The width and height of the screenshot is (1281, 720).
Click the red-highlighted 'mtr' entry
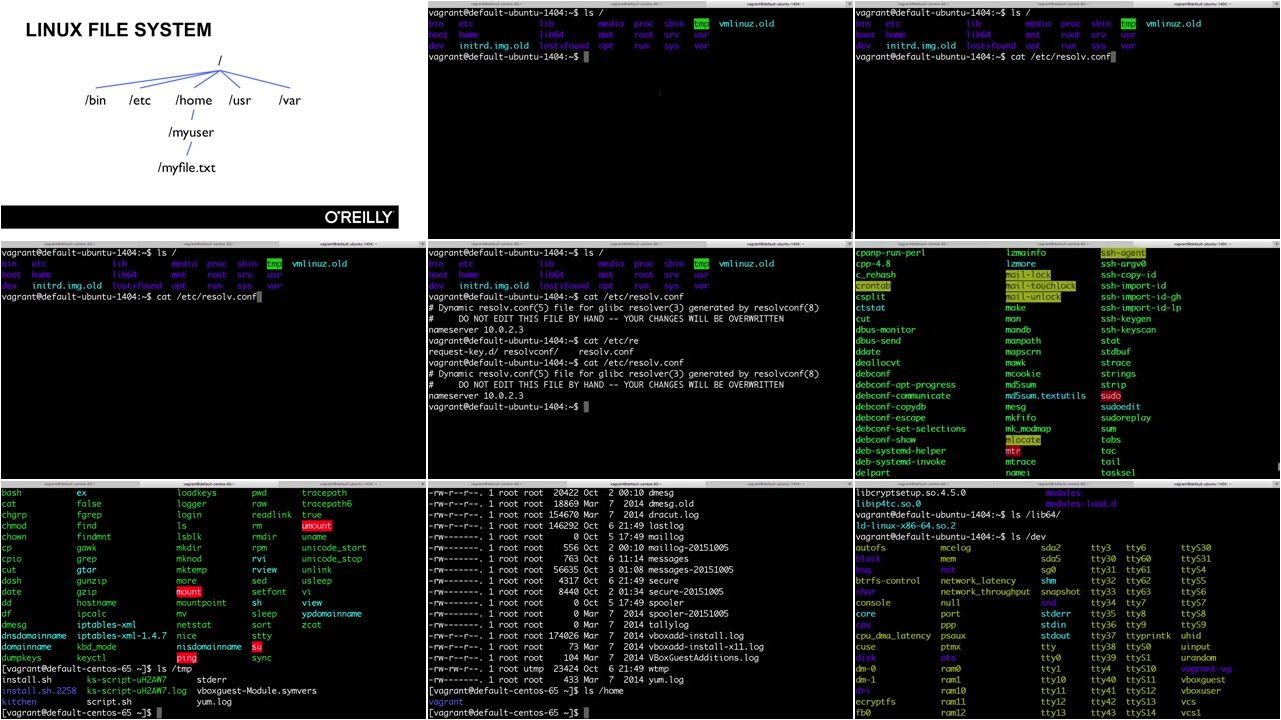tap(1013, 451)
